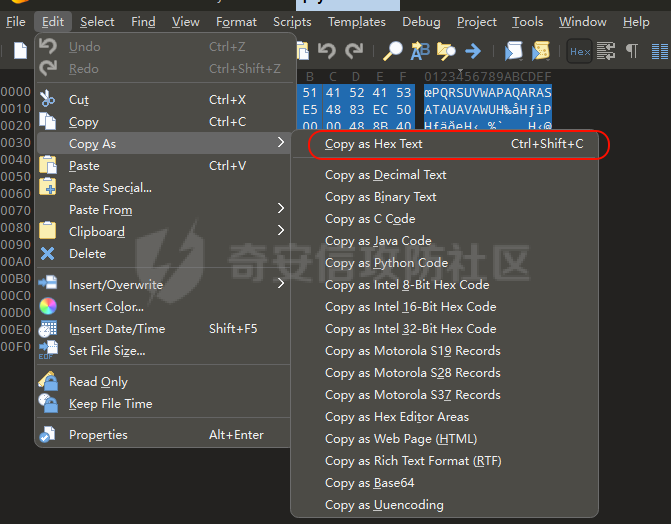The height and width of the screenshot is (524, 671).
Task: Toggle Read Only in Edit menu
Action: pos(98,382)
